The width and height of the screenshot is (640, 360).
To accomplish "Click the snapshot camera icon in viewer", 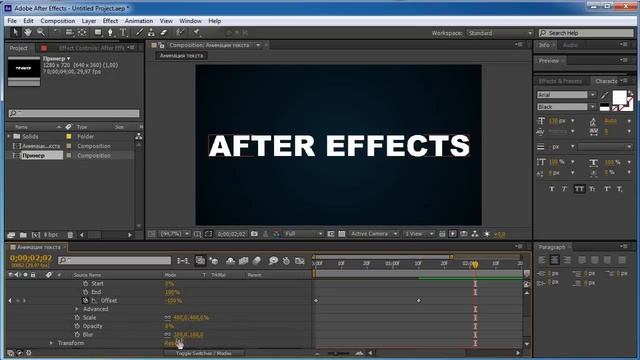I will pyautogui.click(x=254, y=234).
